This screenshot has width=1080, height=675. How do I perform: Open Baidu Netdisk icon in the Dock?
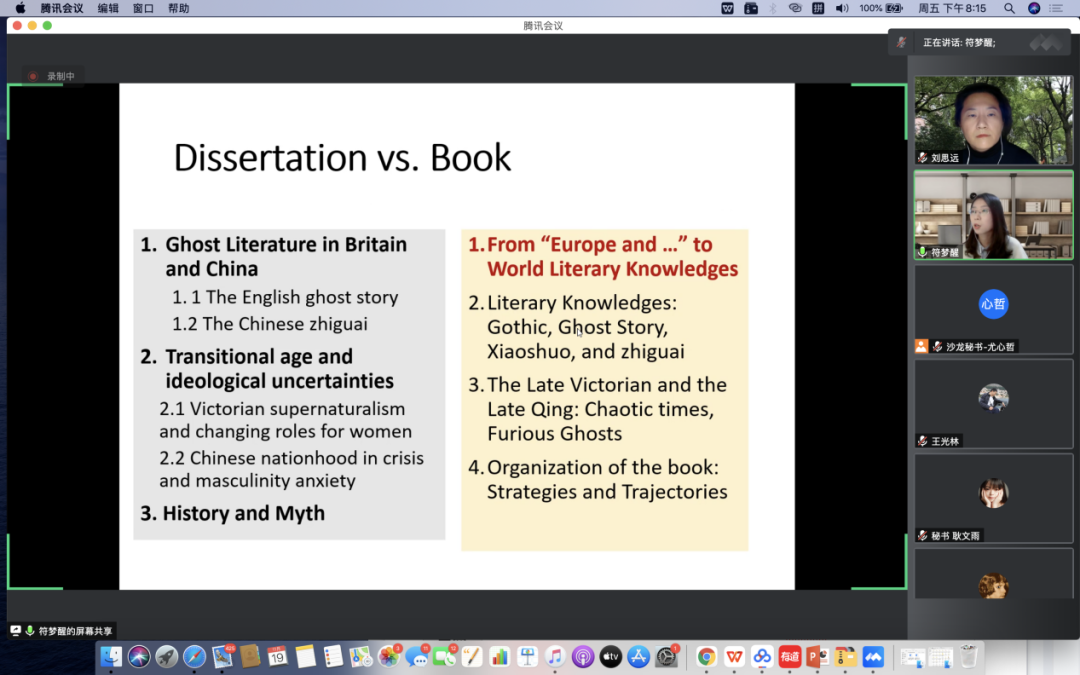tap(762, 657)
